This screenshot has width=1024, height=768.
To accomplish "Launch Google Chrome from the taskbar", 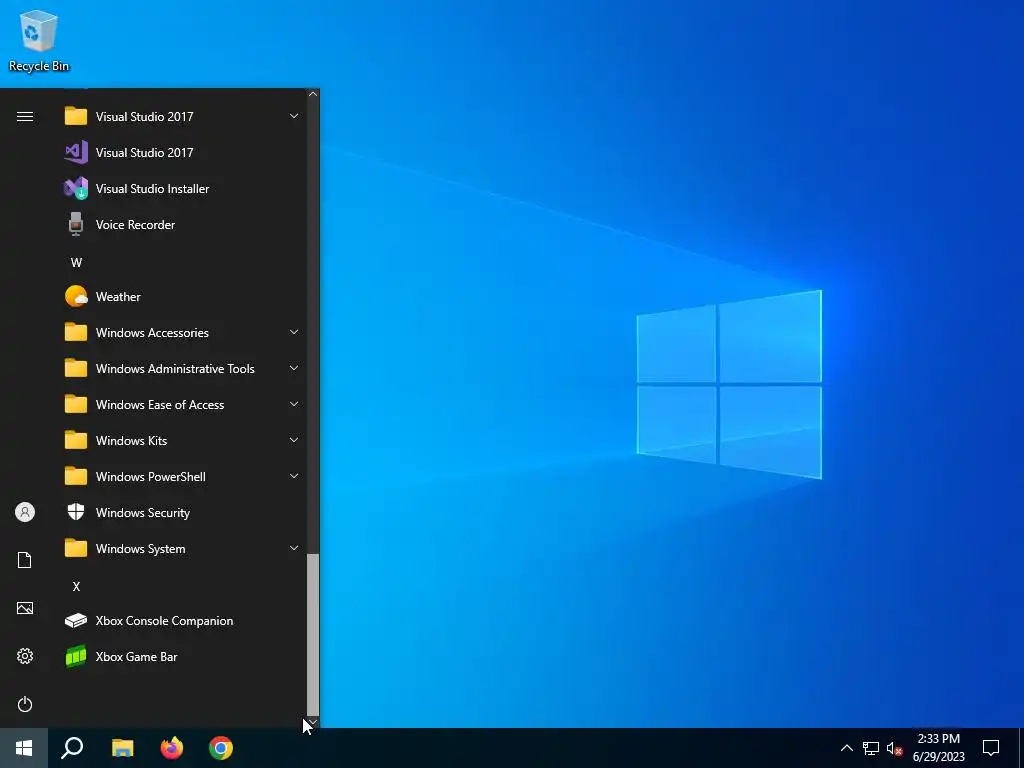I will pos(221,748).
